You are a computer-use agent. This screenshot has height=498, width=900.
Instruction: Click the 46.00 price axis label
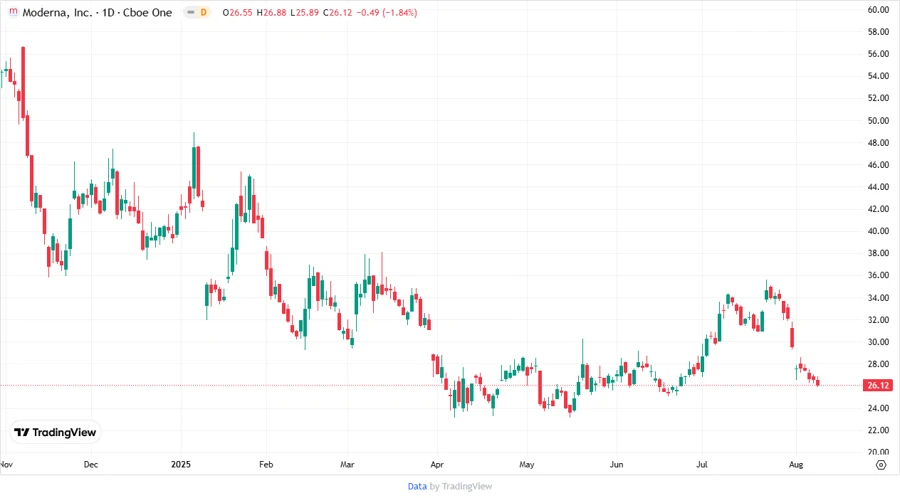(x=878, y=165)
